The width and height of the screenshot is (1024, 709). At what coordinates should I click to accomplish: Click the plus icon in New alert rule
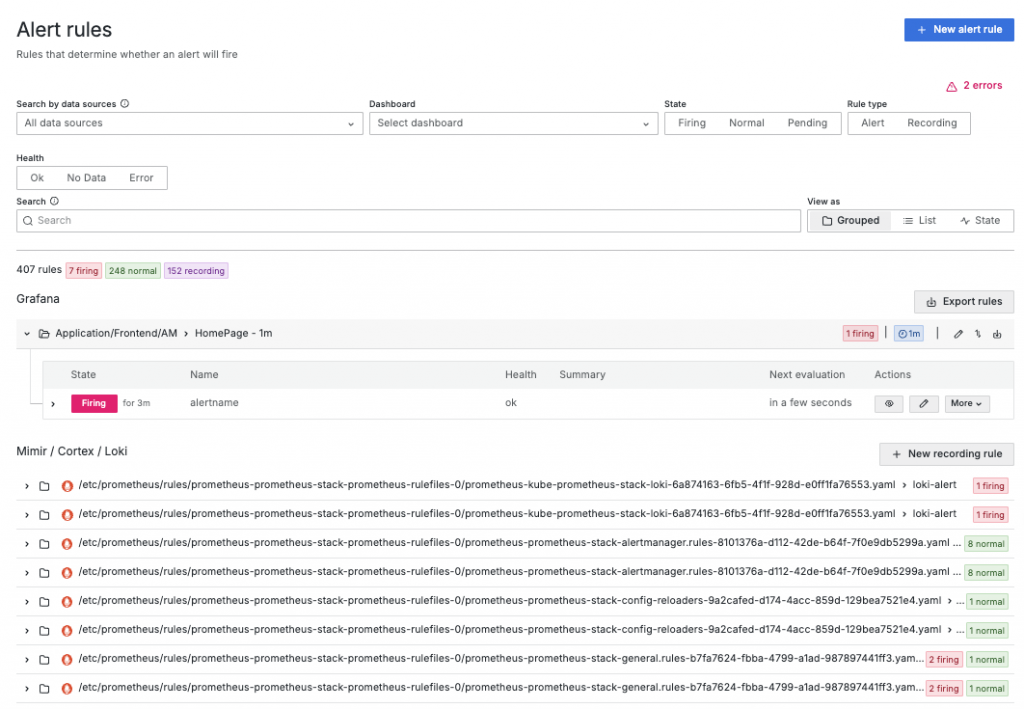(921, 30)
